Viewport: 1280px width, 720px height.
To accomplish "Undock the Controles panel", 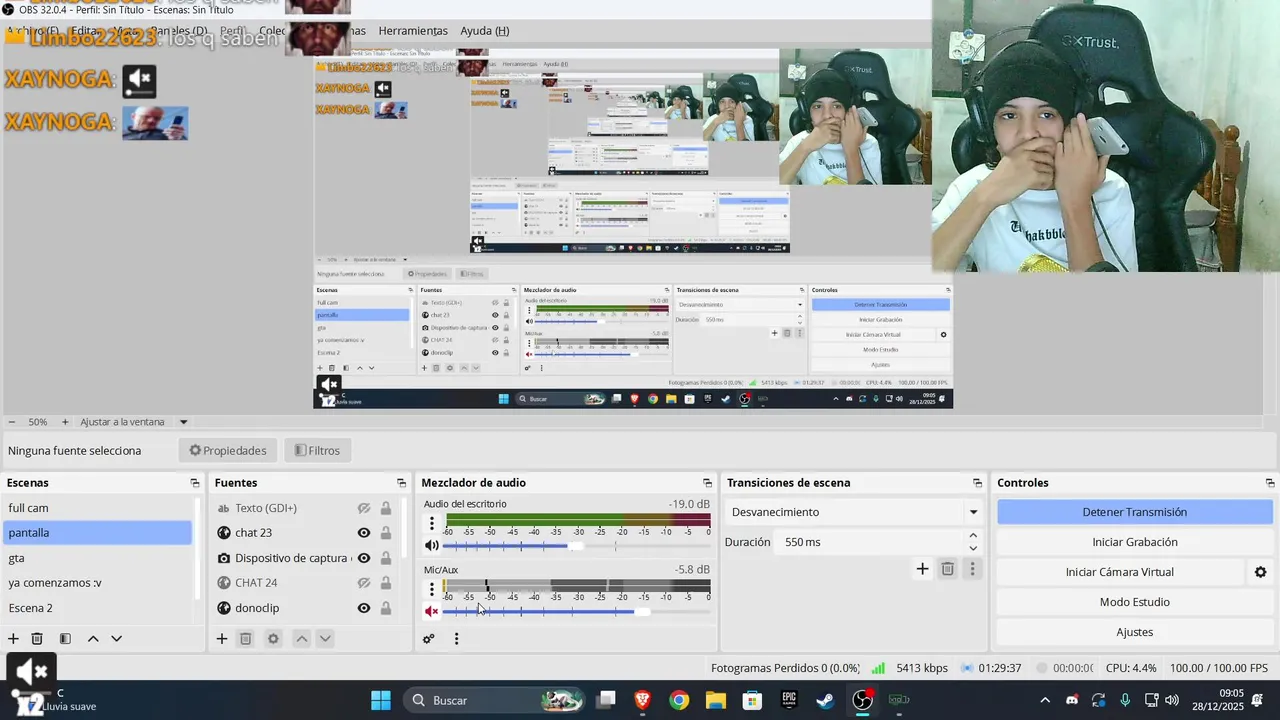I will click(1270, 483).
